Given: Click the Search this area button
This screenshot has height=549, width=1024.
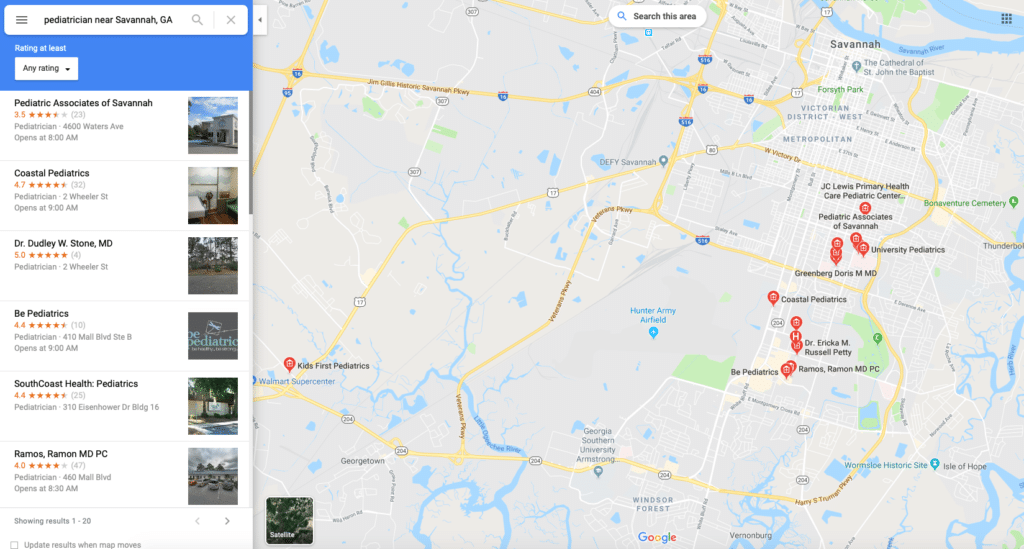Looking at the screenshot, I should tap(658, 16).
